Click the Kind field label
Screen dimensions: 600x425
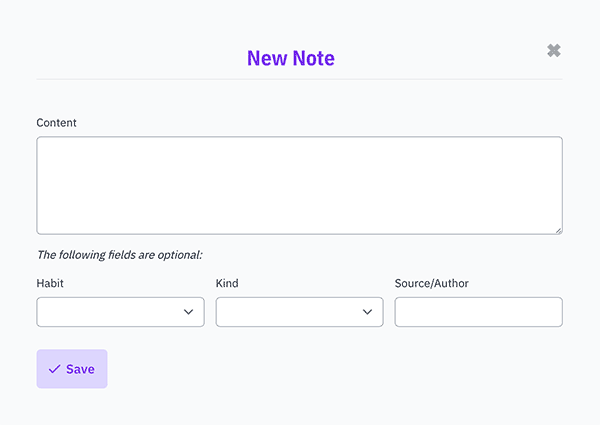click(227, 283)
